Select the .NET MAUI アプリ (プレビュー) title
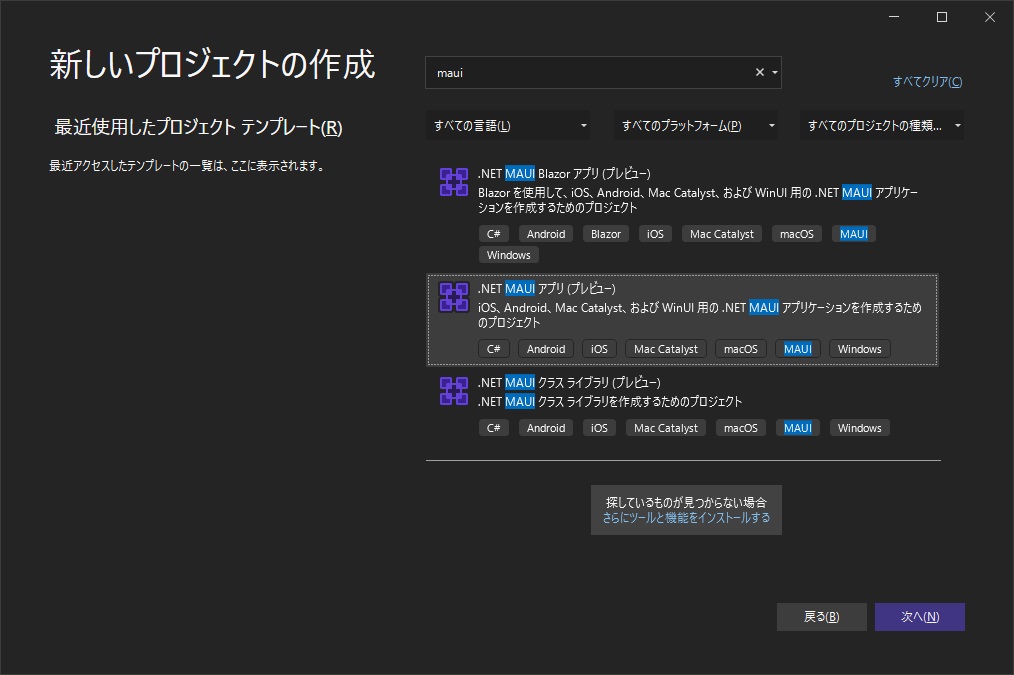This screenshot has width=1014, height=675. click(x=546, y=289)
